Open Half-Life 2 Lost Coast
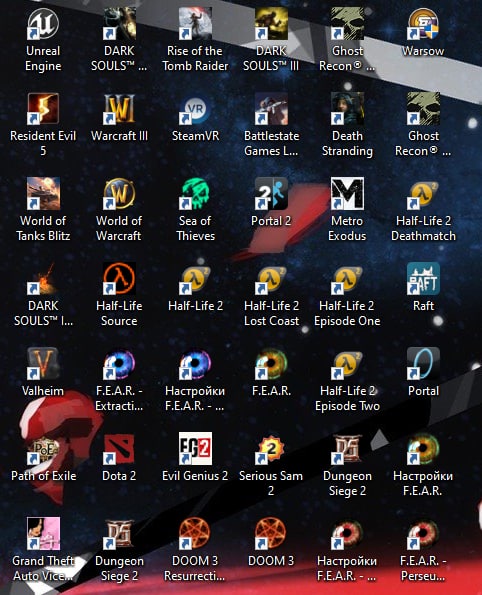Viewport: 482px width, 595px height. click(271, 279)
